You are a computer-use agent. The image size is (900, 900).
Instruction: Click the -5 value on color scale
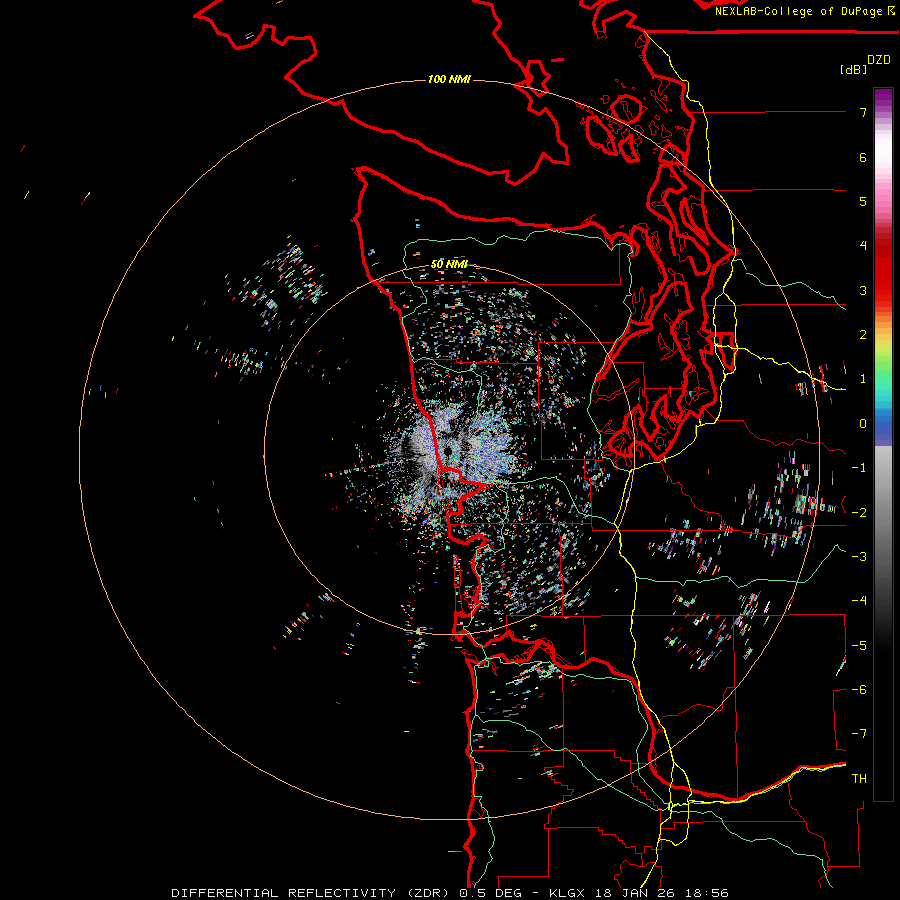click(859, 645)
